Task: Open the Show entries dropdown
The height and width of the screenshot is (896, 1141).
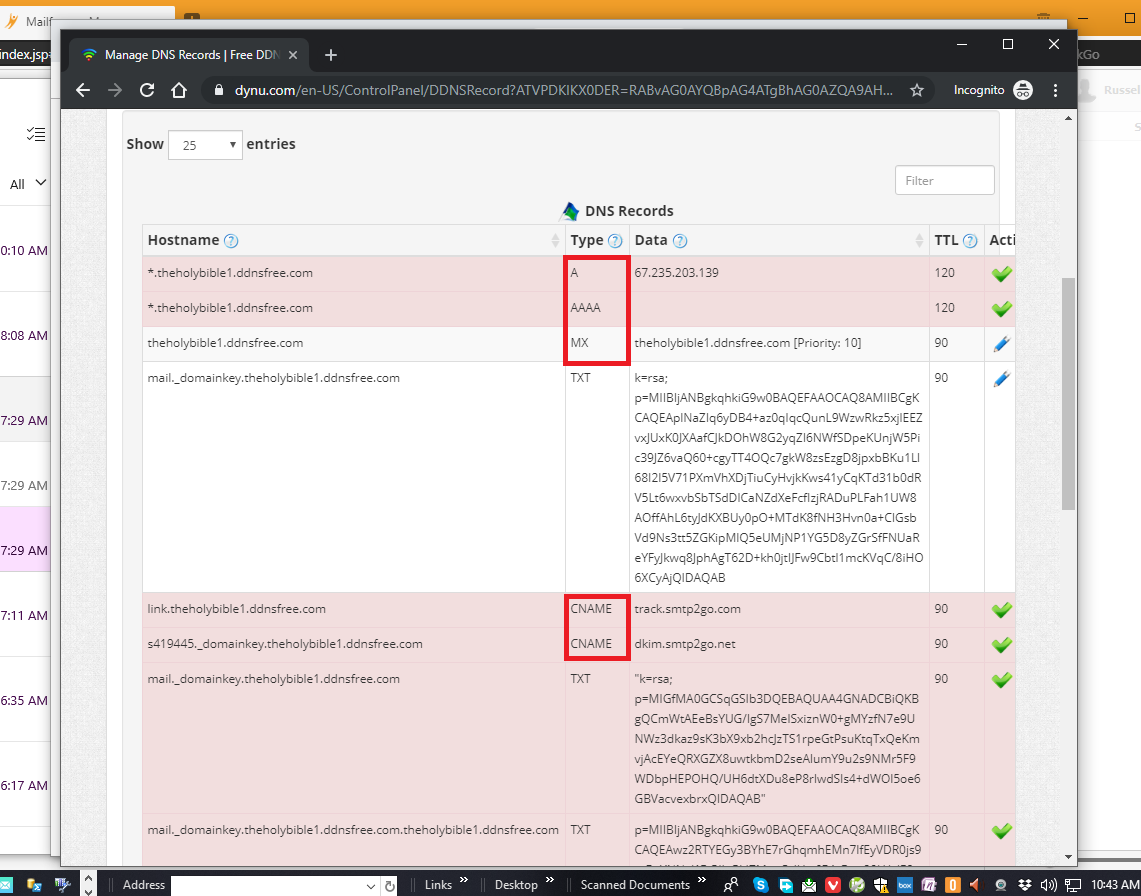Action: coord(205,145)
